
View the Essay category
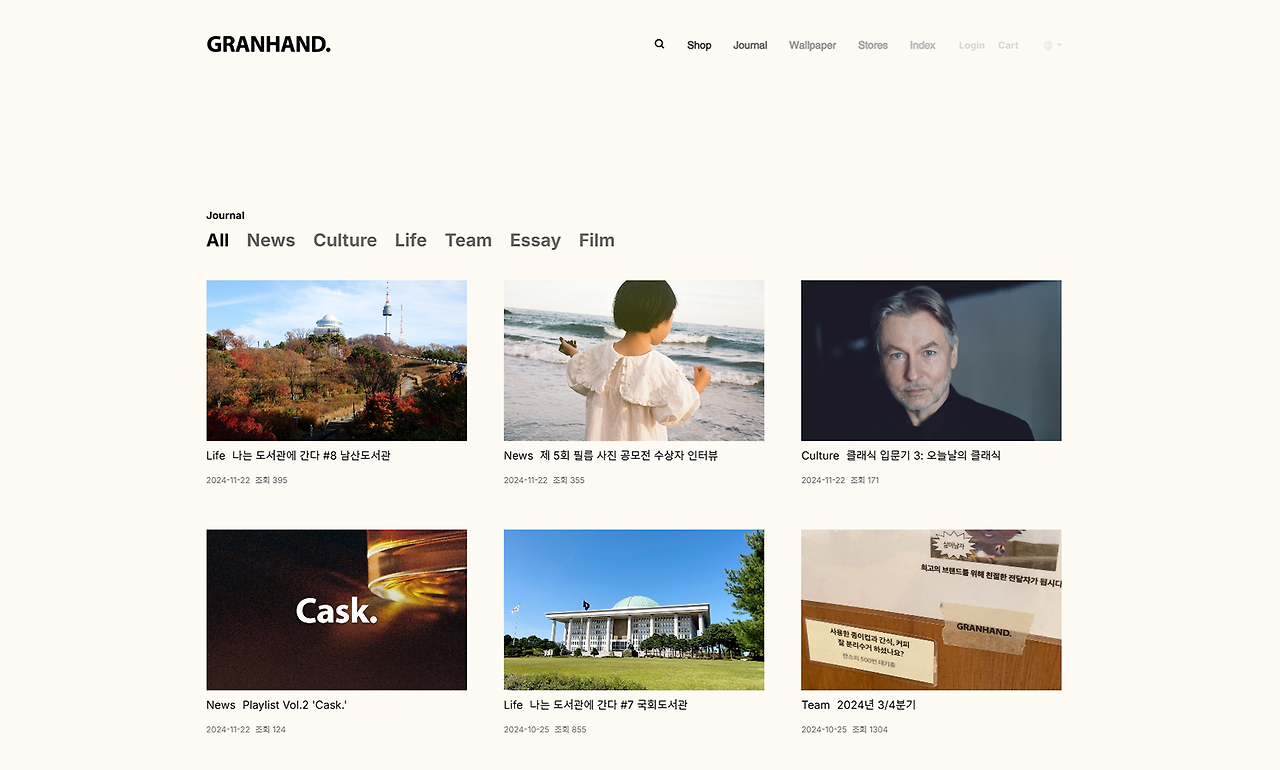pos(535,240)
